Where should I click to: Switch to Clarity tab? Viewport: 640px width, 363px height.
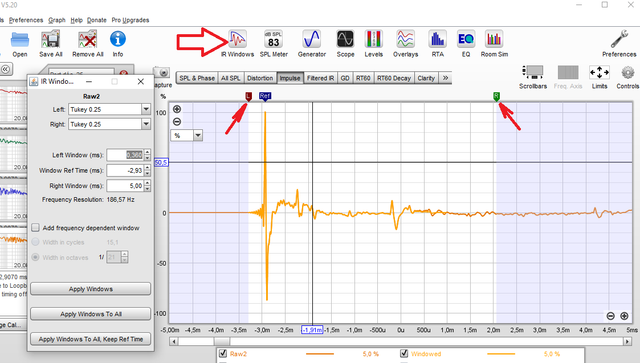[426, 78]
